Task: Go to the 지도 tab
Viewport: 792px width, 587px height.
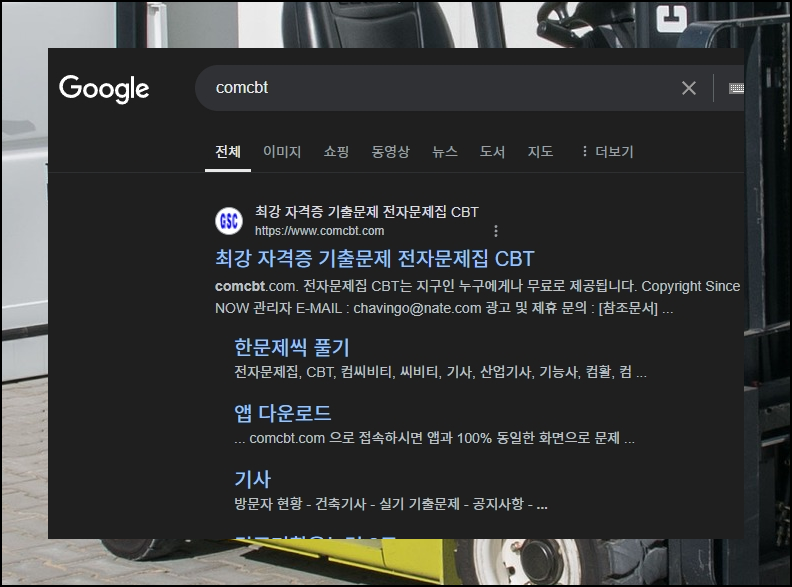Action: tap(540, 152)
